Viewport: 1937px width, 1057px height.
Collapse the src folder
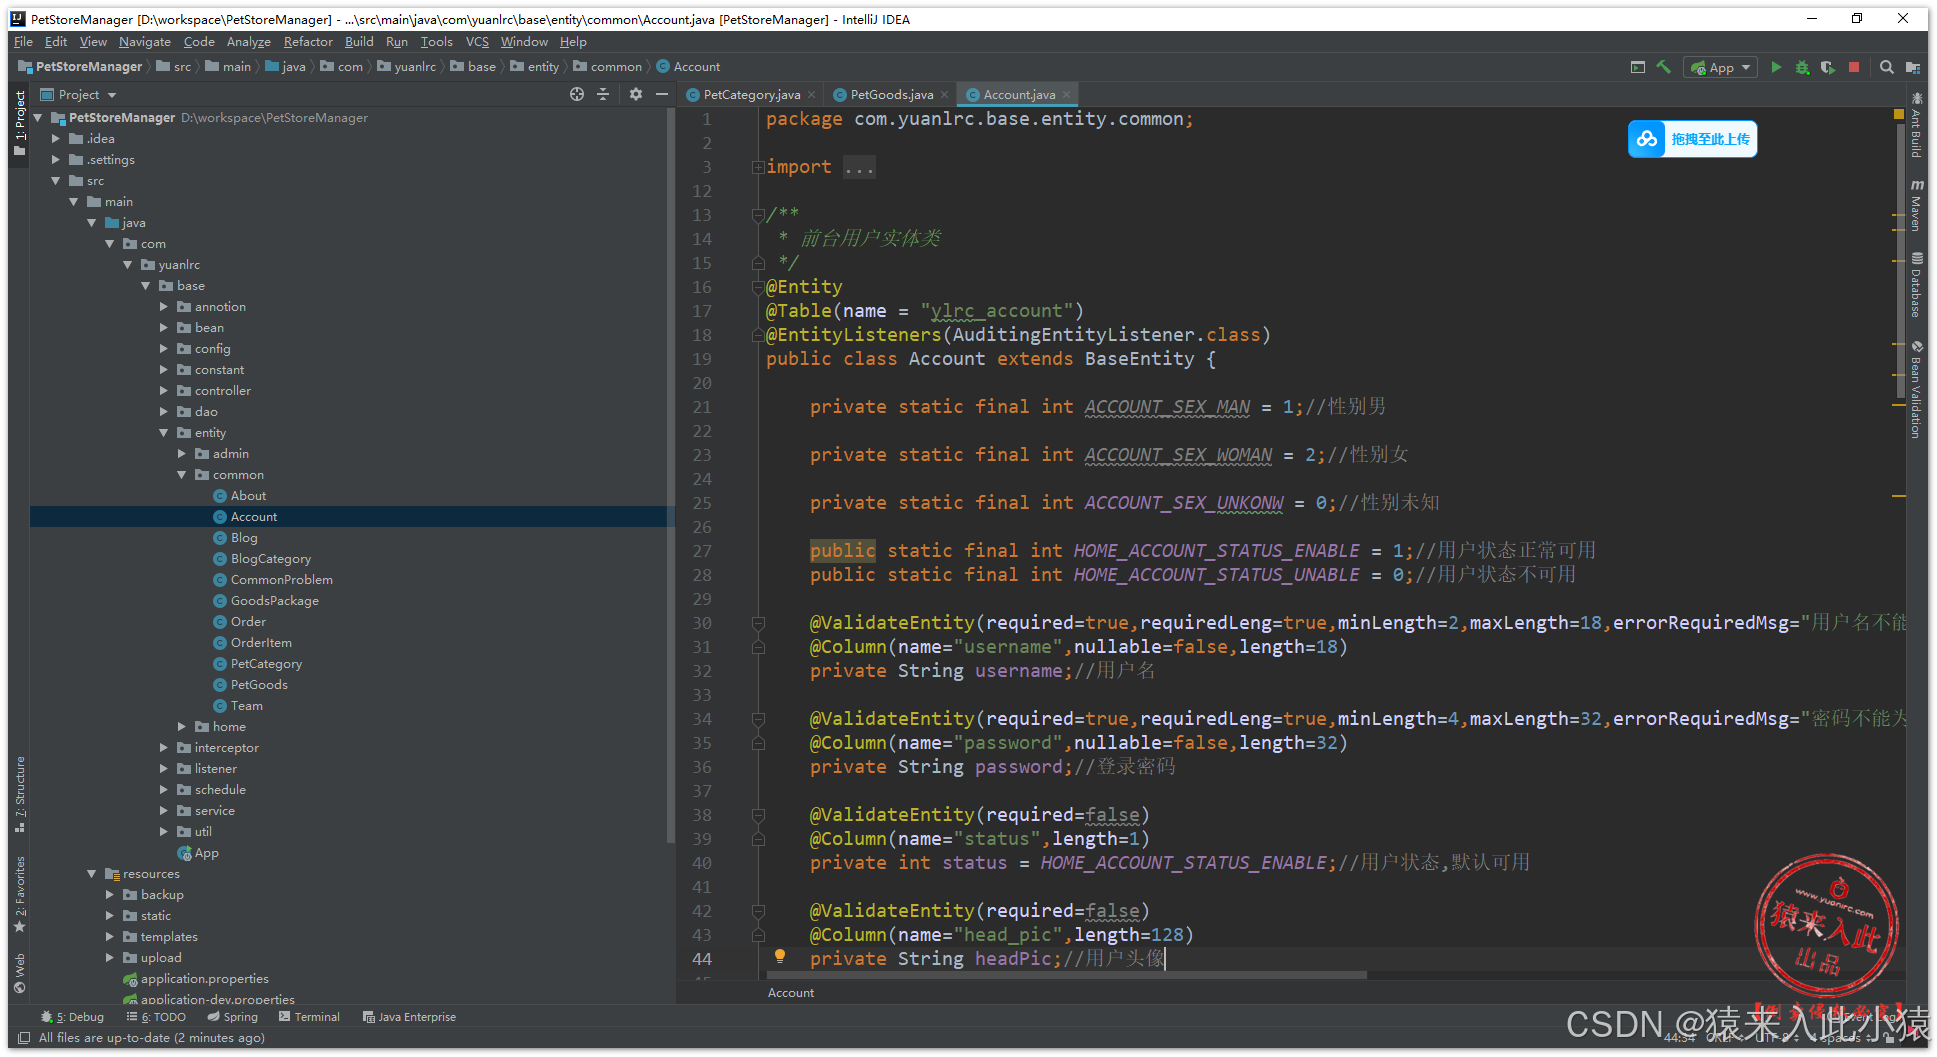tap(56, 181)
